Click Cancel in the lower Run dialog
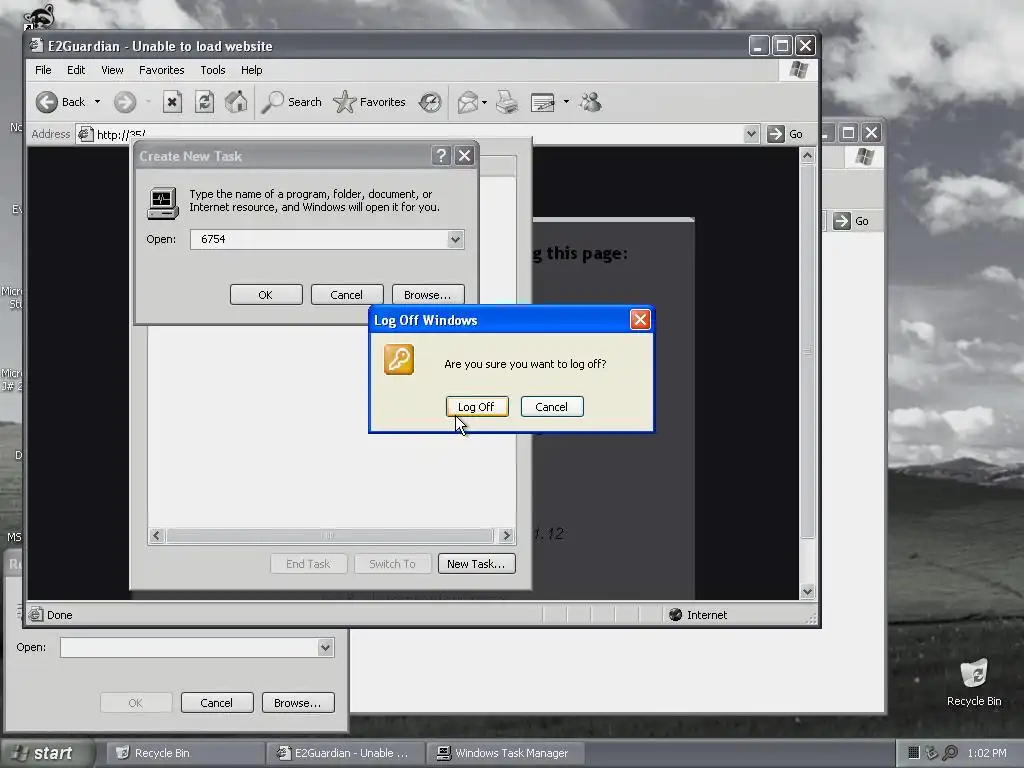1024x768 pixels. (217, 703)
